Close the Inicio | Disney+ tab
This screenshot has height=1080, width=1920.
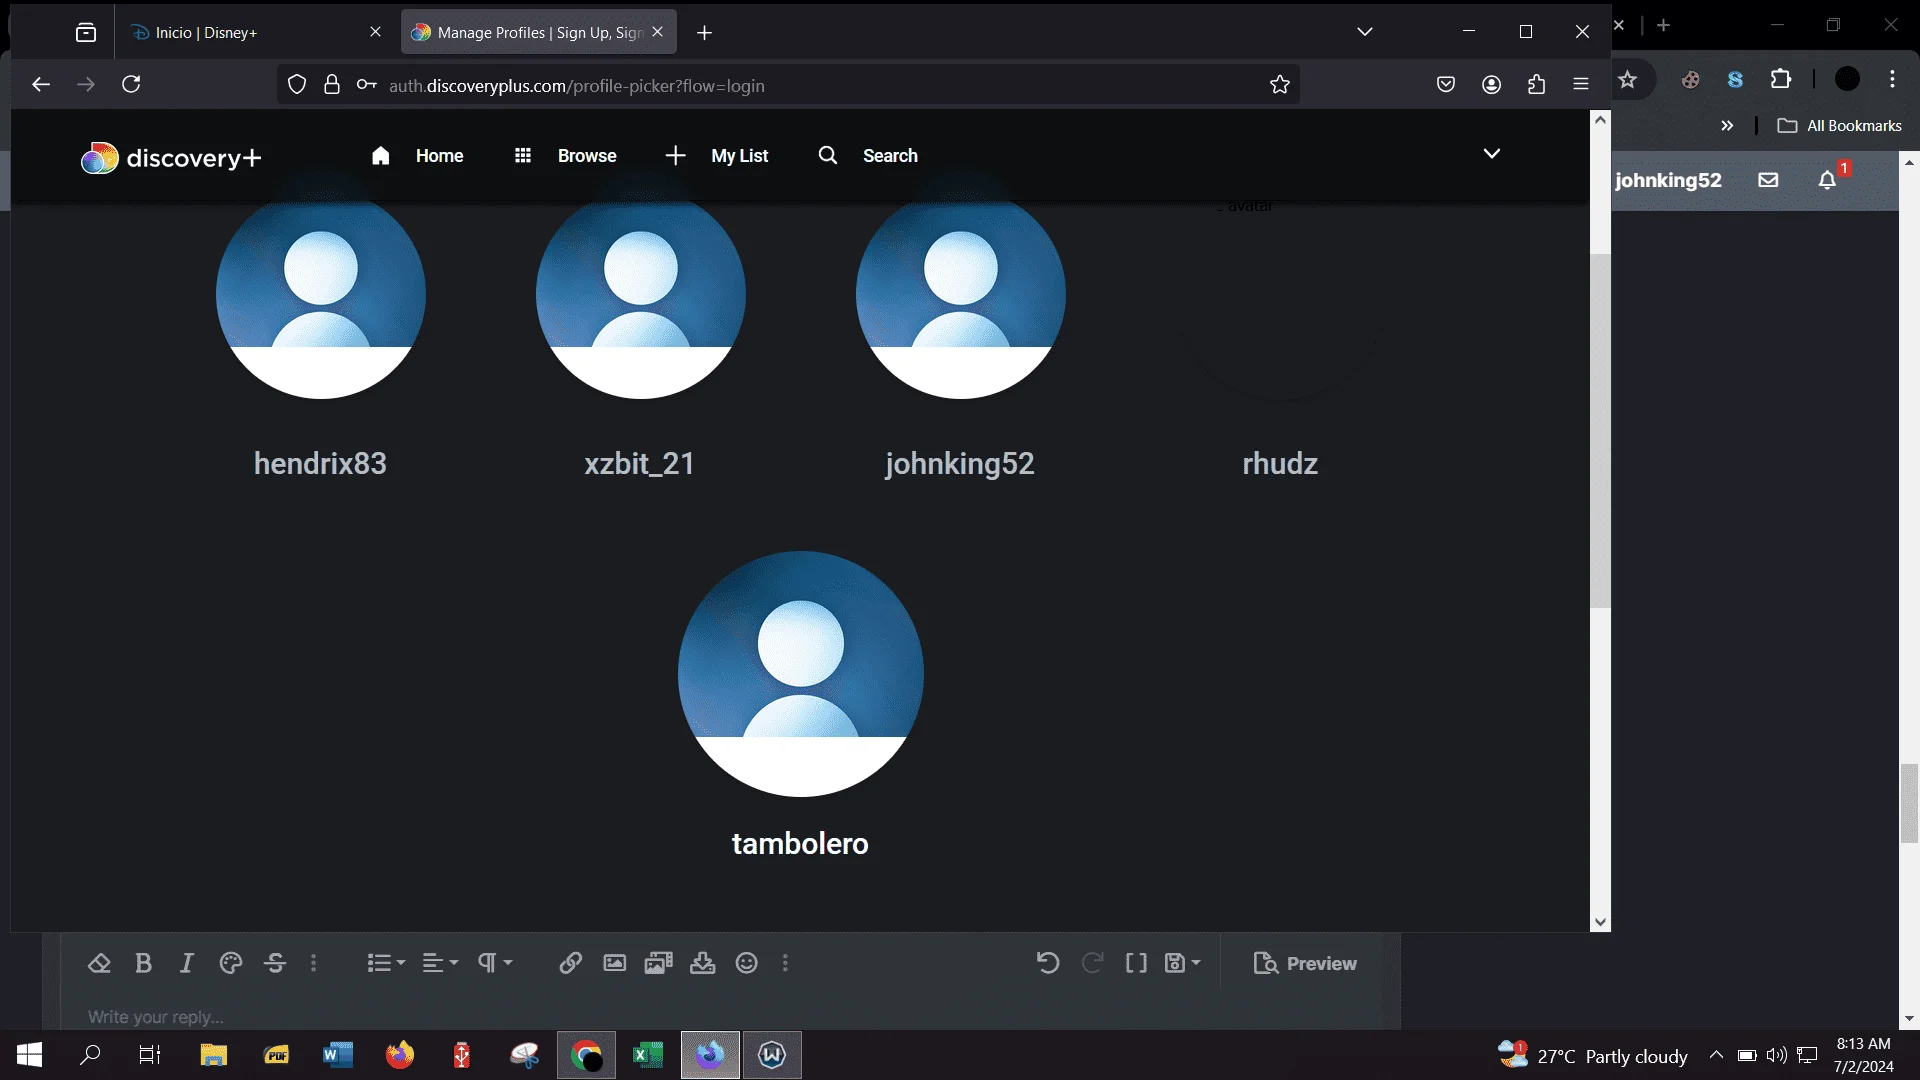point(375,32)
